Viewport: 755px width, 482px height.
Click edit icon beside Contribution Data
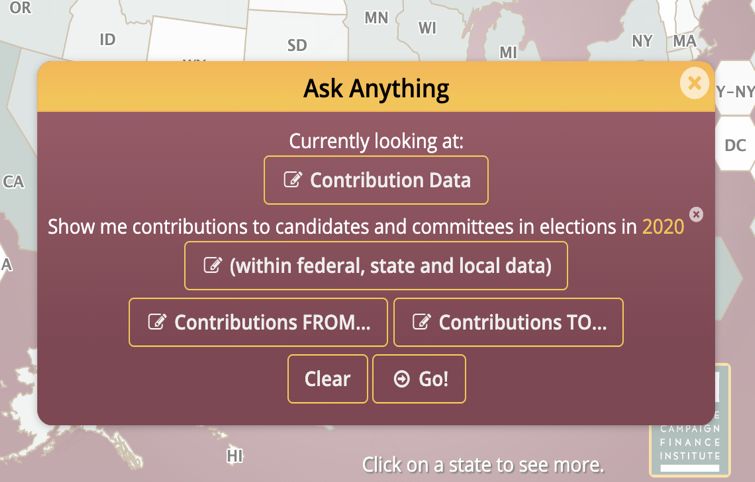click(293, 180)
